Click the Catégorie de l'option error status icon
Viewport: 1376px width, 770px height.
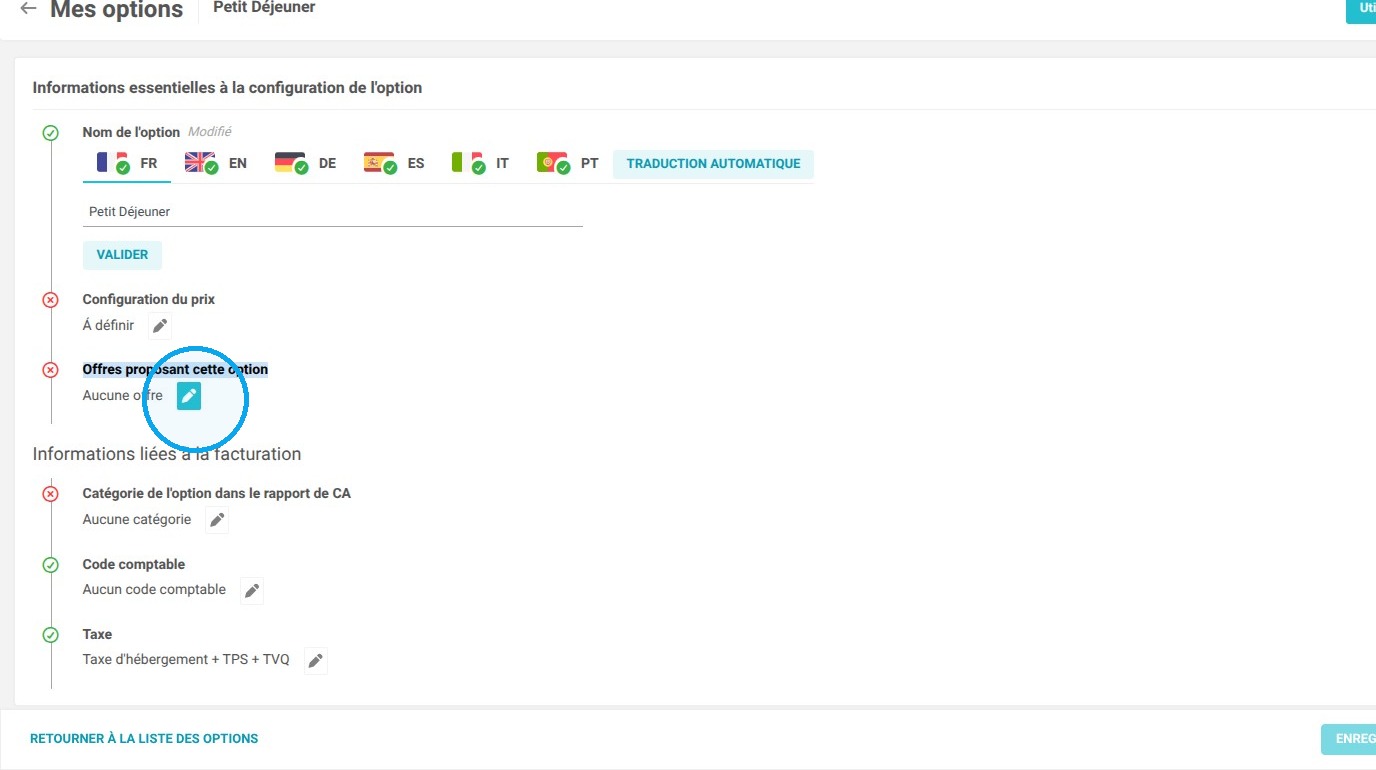coord(51,494)
